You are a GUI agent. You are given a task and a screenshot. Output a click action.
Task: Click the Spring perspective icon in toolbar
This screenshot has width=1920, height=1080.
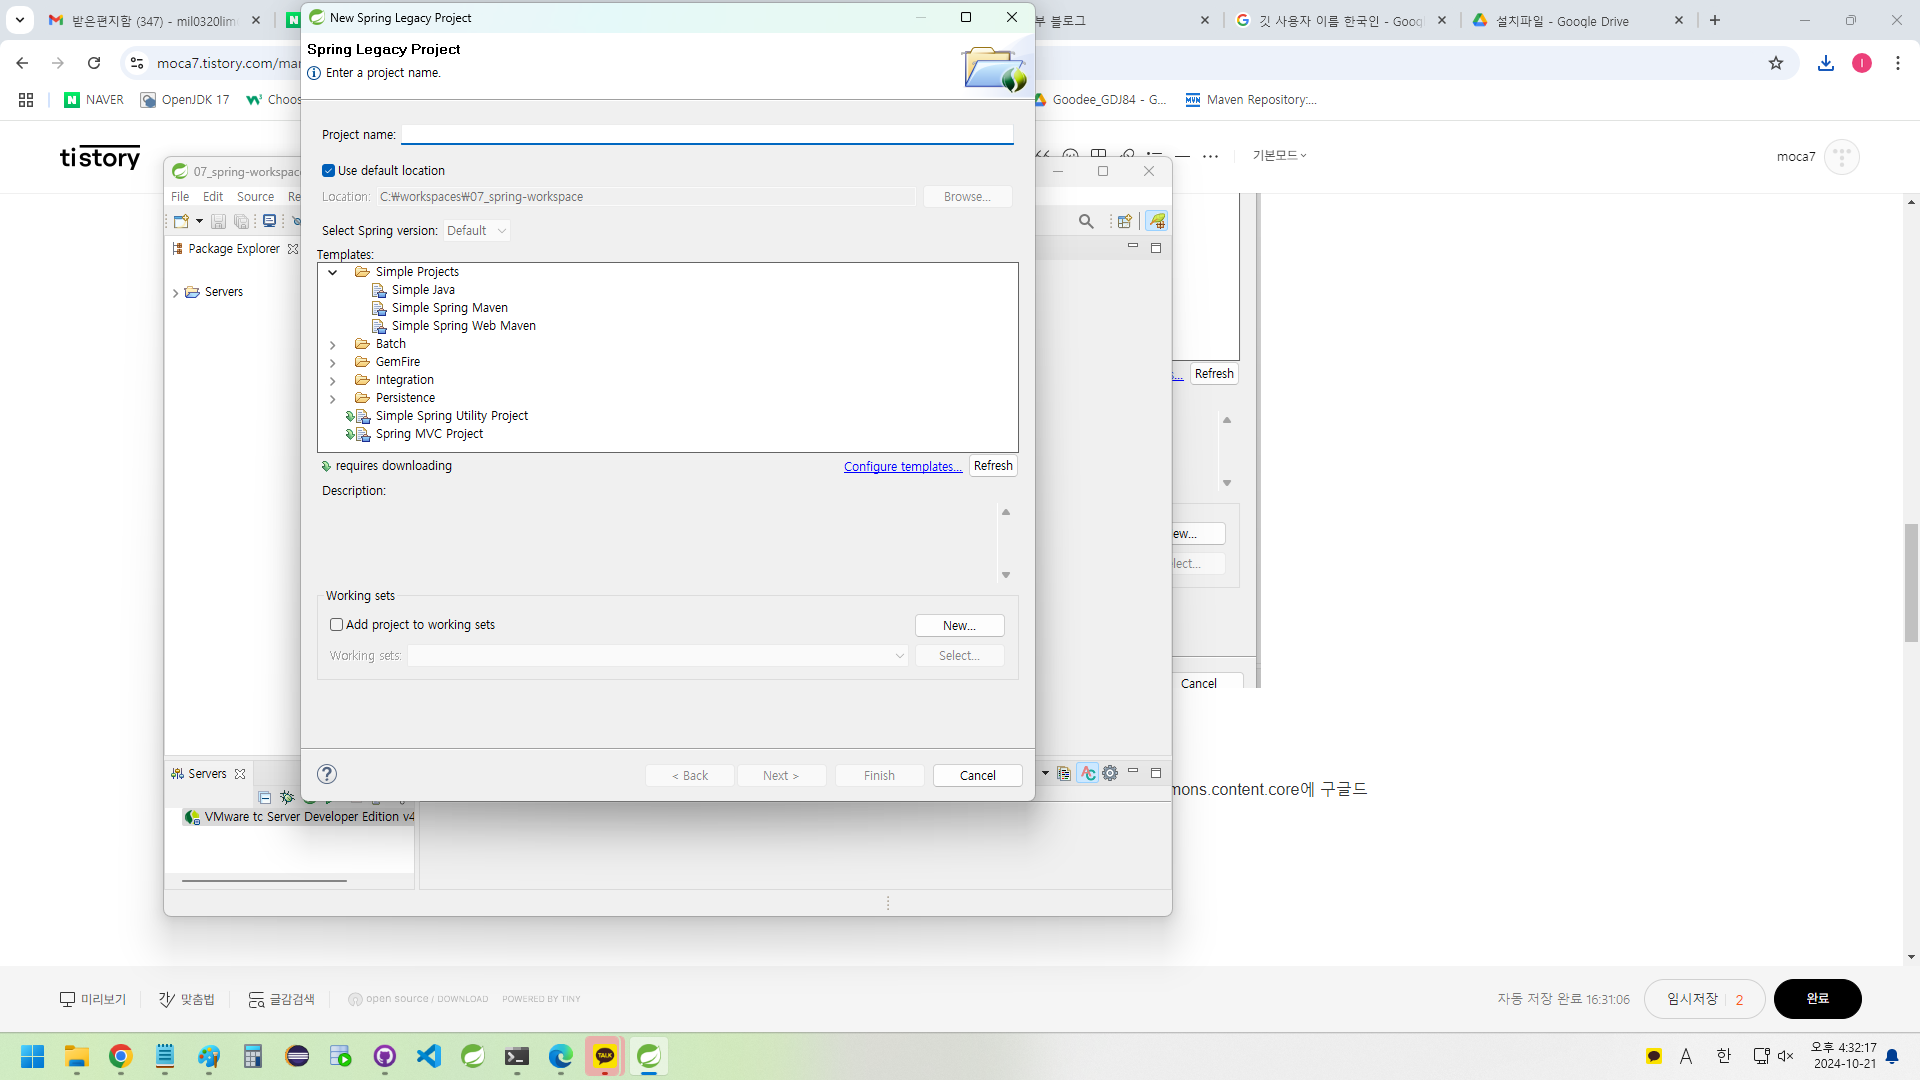[x=1157, y=221]
